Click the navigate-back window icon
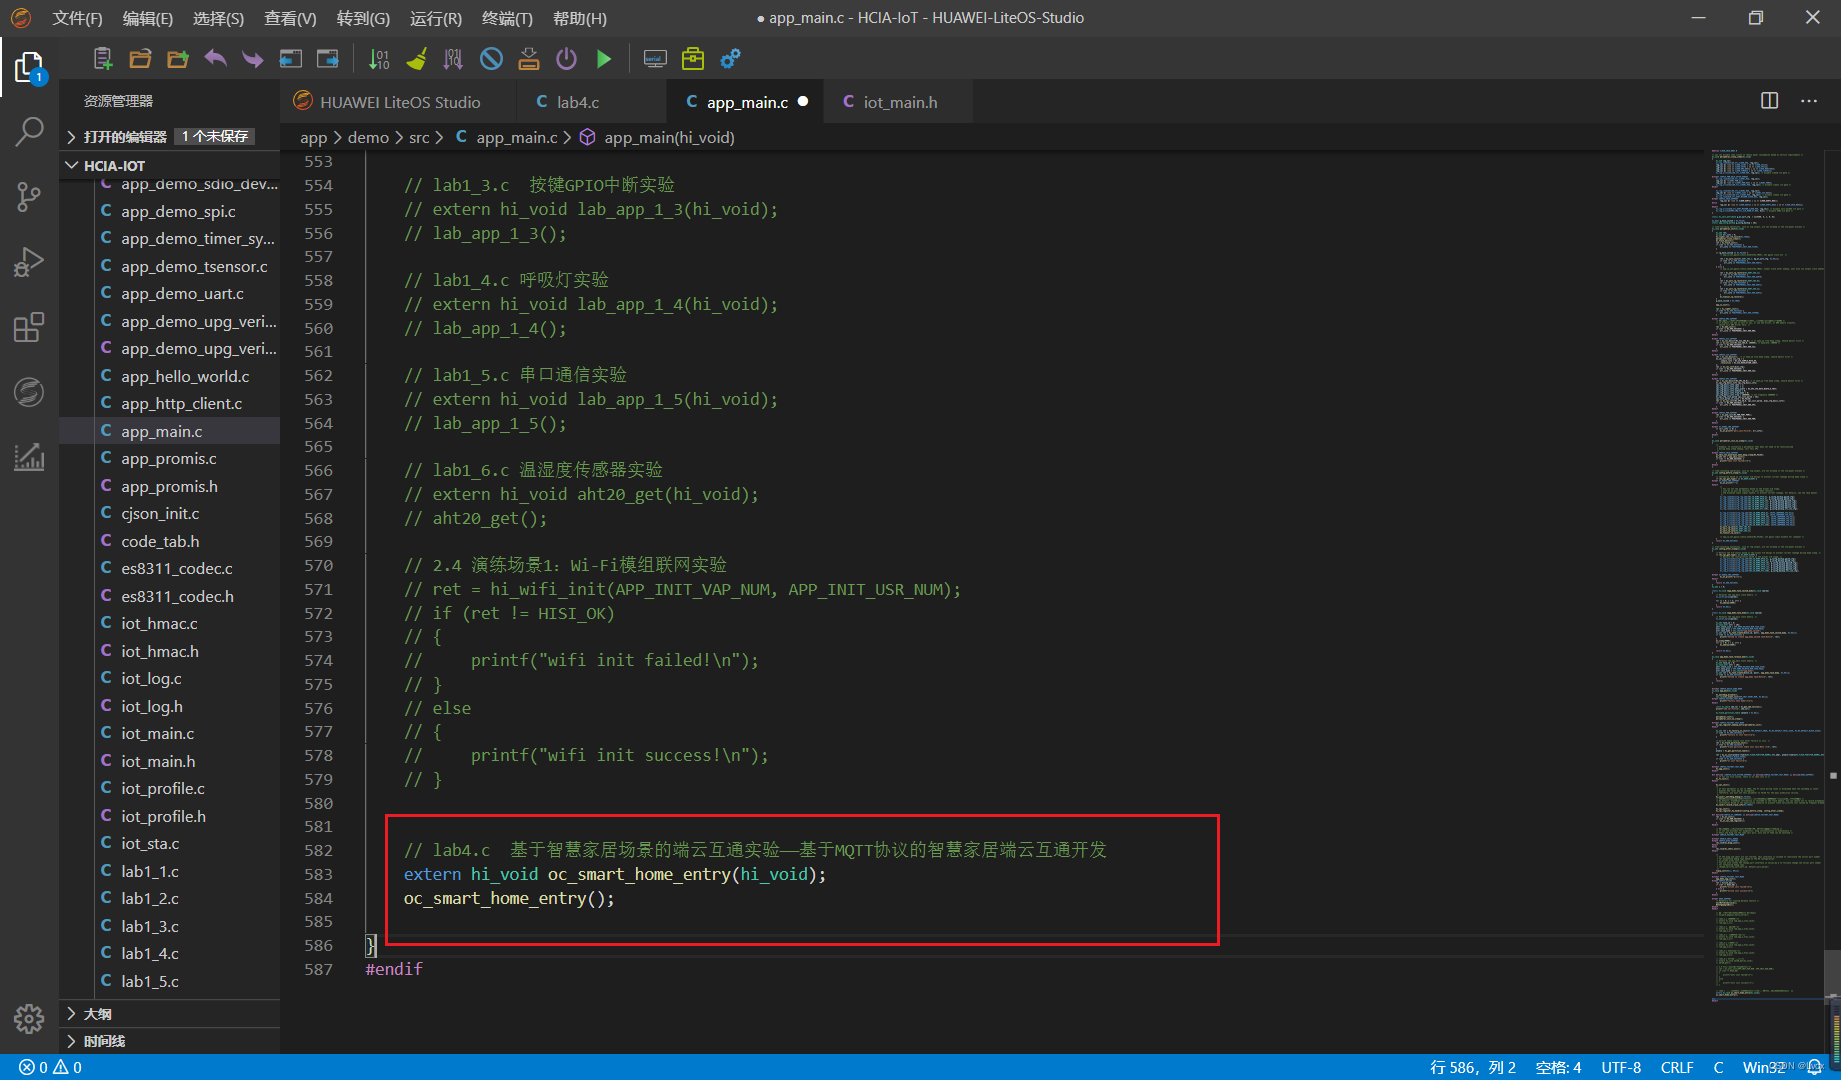1841x1080 pixels. coord(290,59)
